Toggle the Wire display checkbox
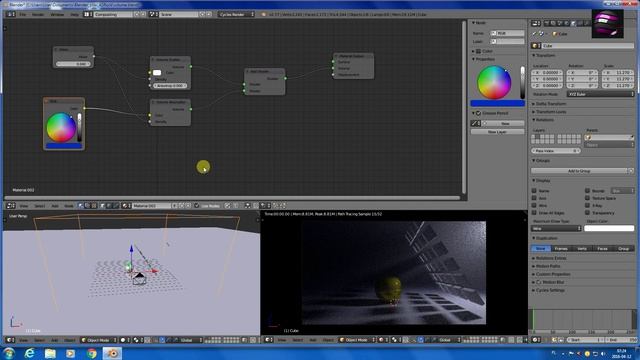The height and width of the screenshot is (360, 640). (x=534, y=205)
